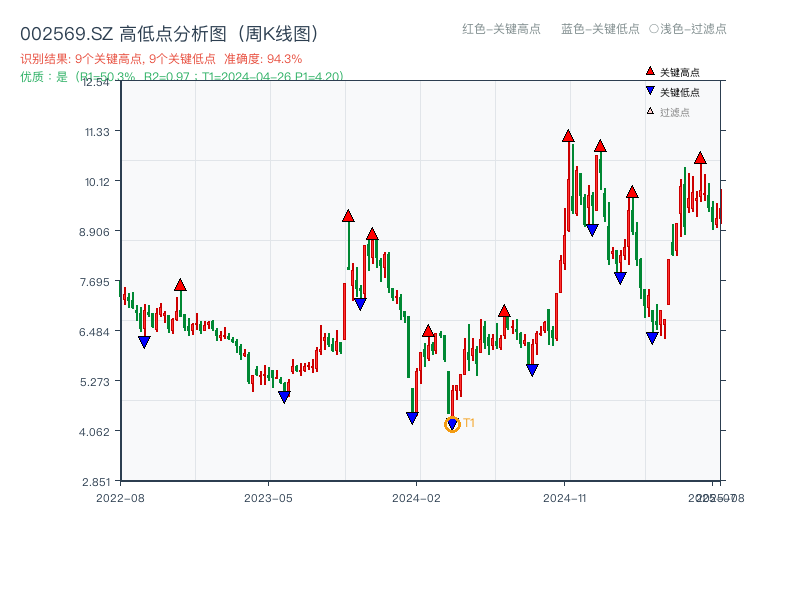Click the 2022-08 date axis label
The width and height of the screenshot is (800, 600).
tap(120, 498)
